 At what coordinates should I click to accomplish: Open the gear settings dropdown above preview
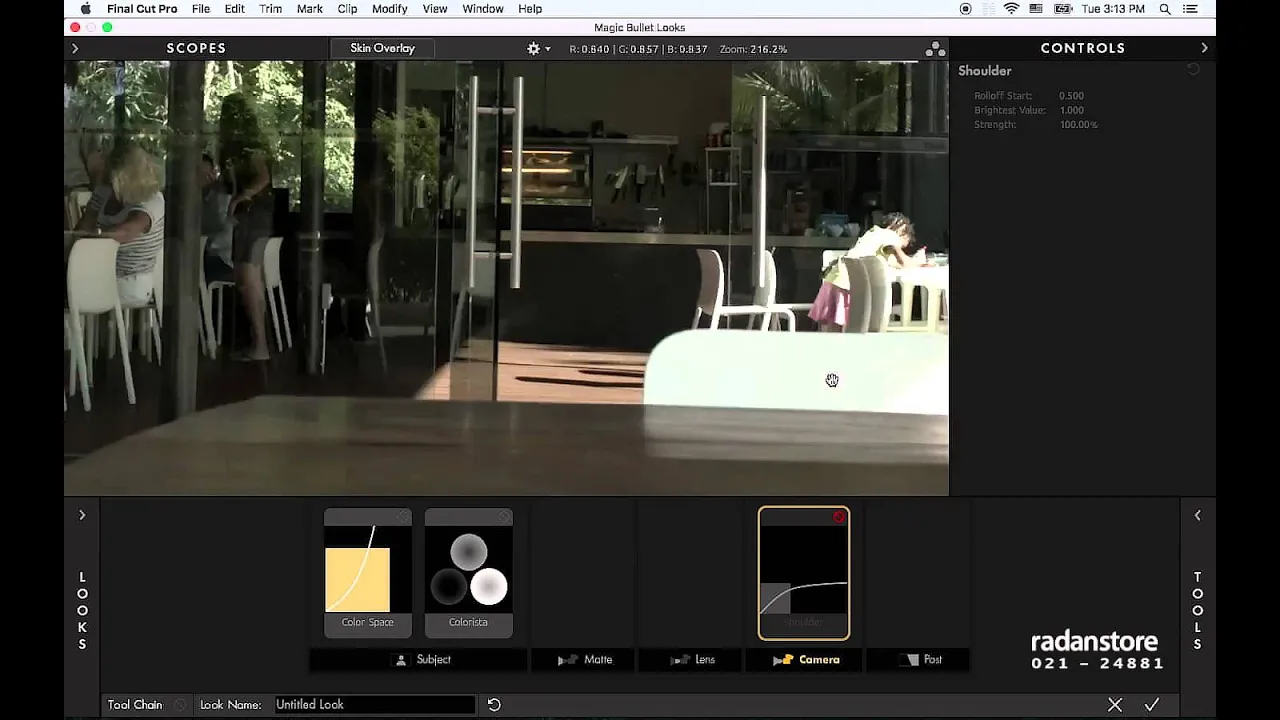[539, 49]
